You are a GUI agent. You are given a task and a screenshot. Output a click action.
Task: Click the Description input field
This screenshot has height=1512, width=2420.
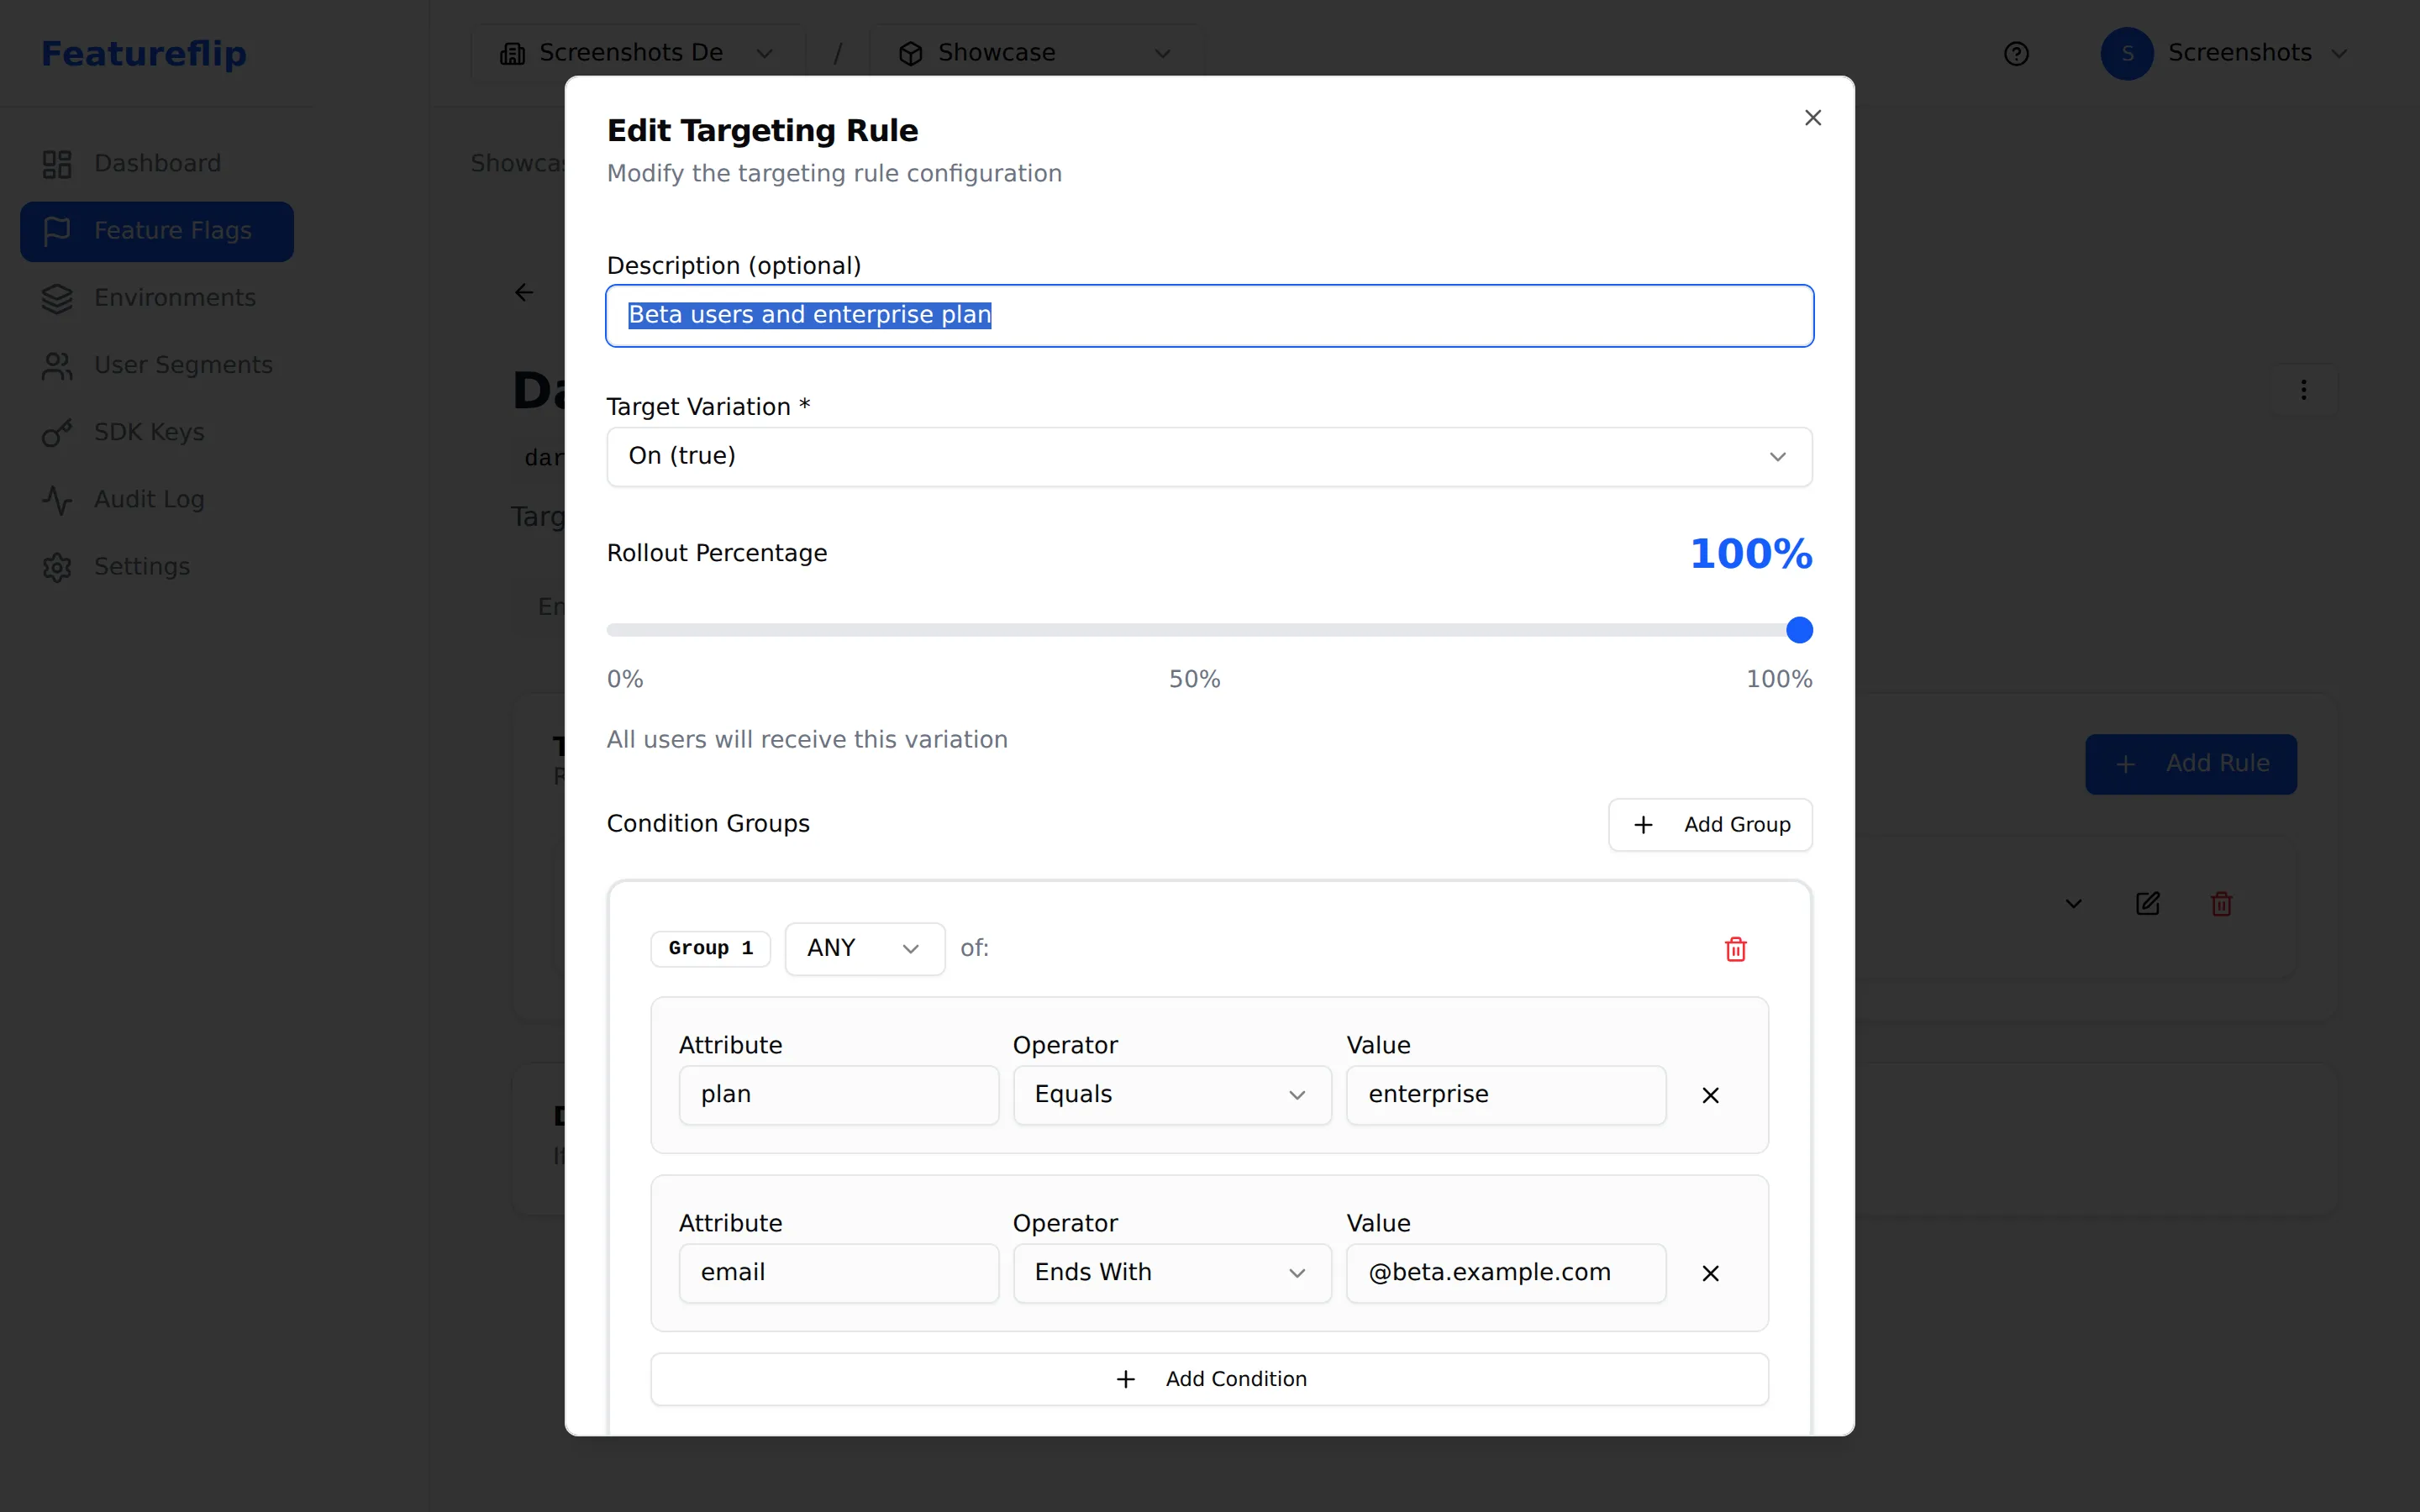(x=1209, y=316)
